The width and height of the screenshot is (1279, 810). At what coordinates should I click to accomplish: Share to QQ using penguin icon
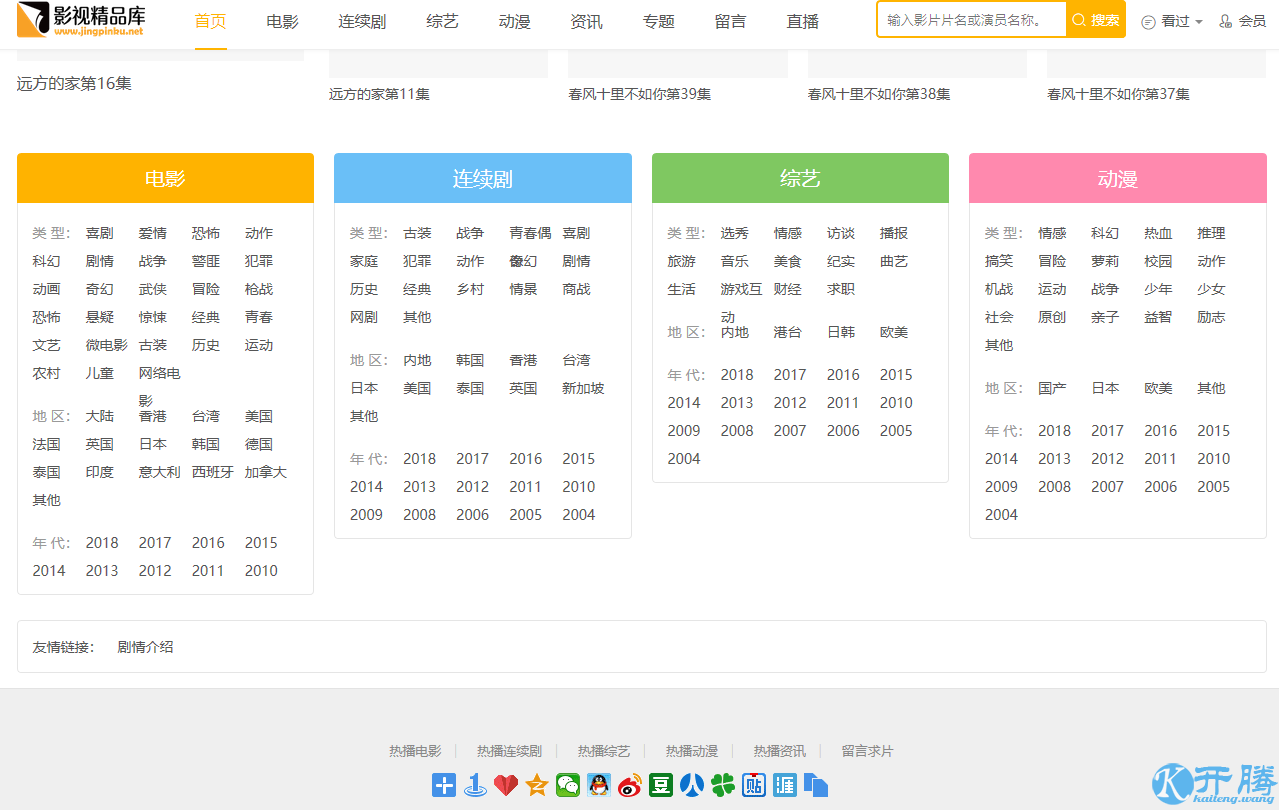tap(599, 785)
